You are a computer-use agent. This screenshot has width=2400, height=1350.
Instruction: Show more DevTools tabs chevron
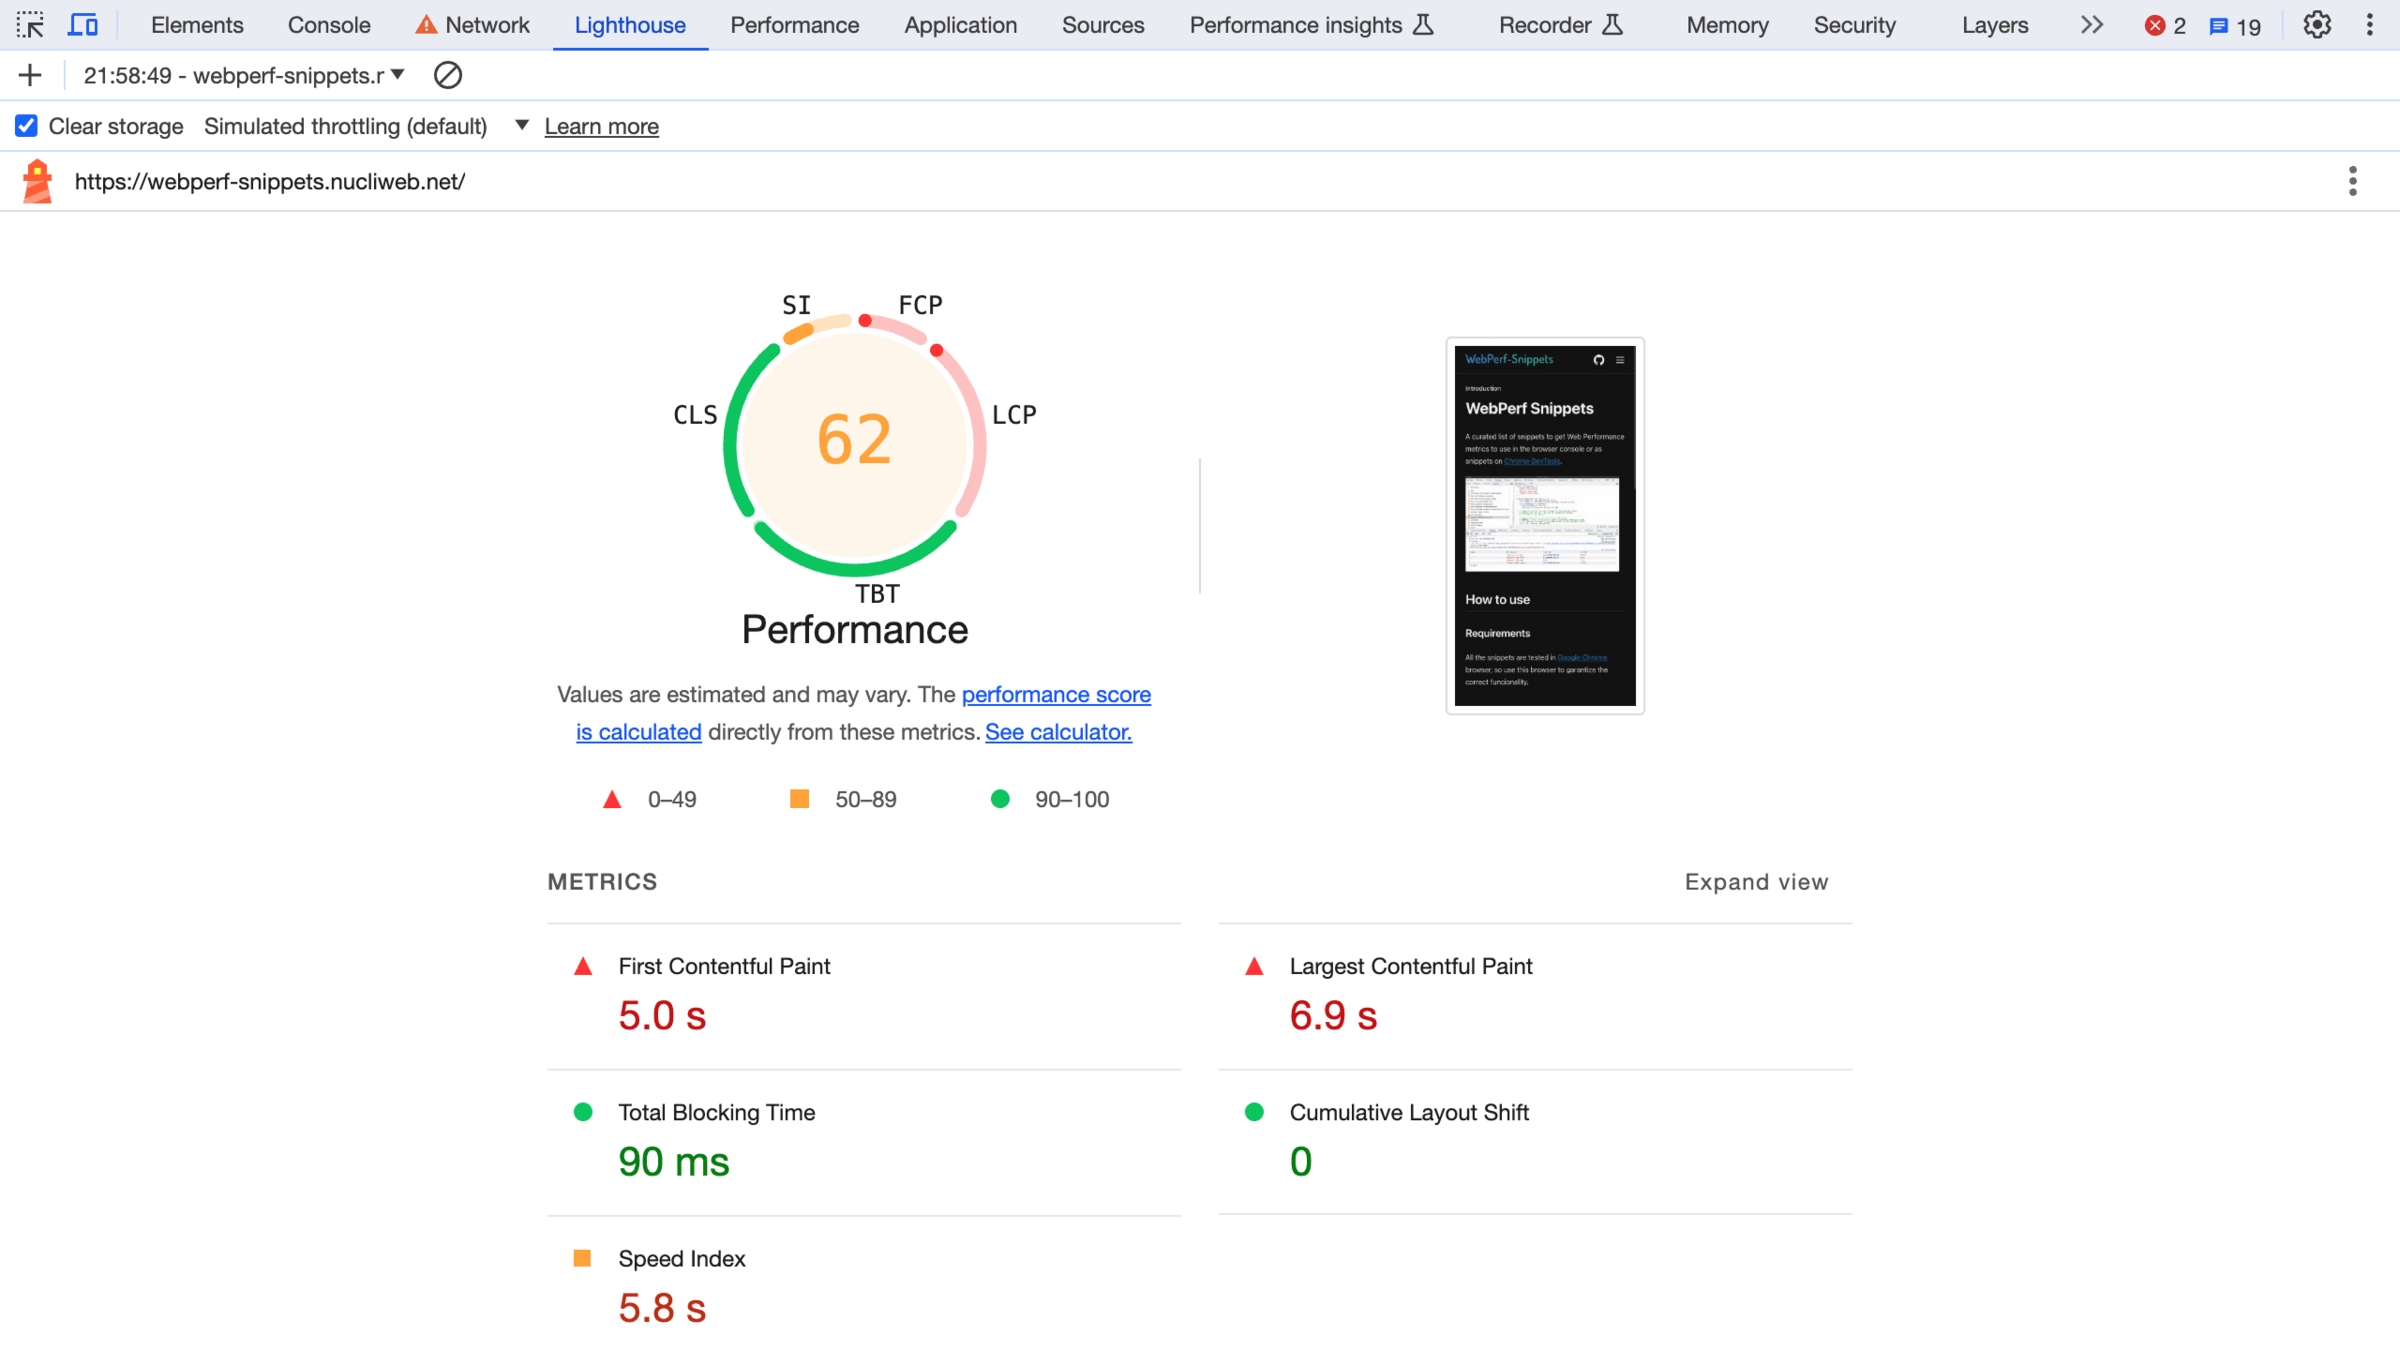click(x=2091, y=25)
